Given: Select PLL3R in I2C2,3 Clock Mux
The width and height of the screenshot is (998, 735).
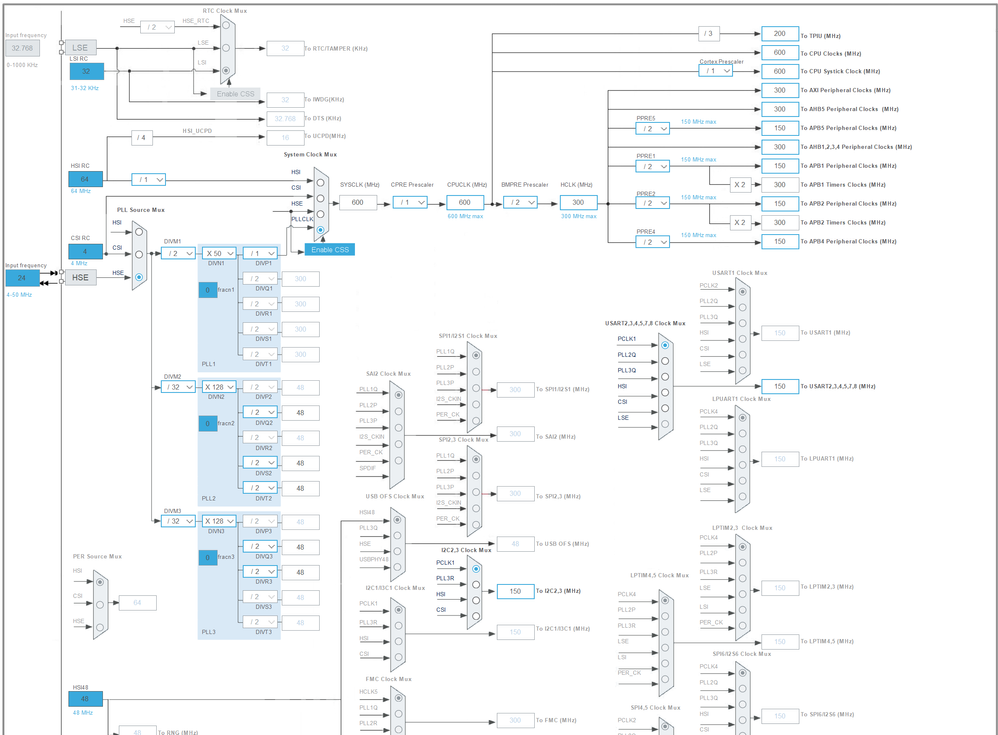Looking at the screenshot, I should coord(476,584).
